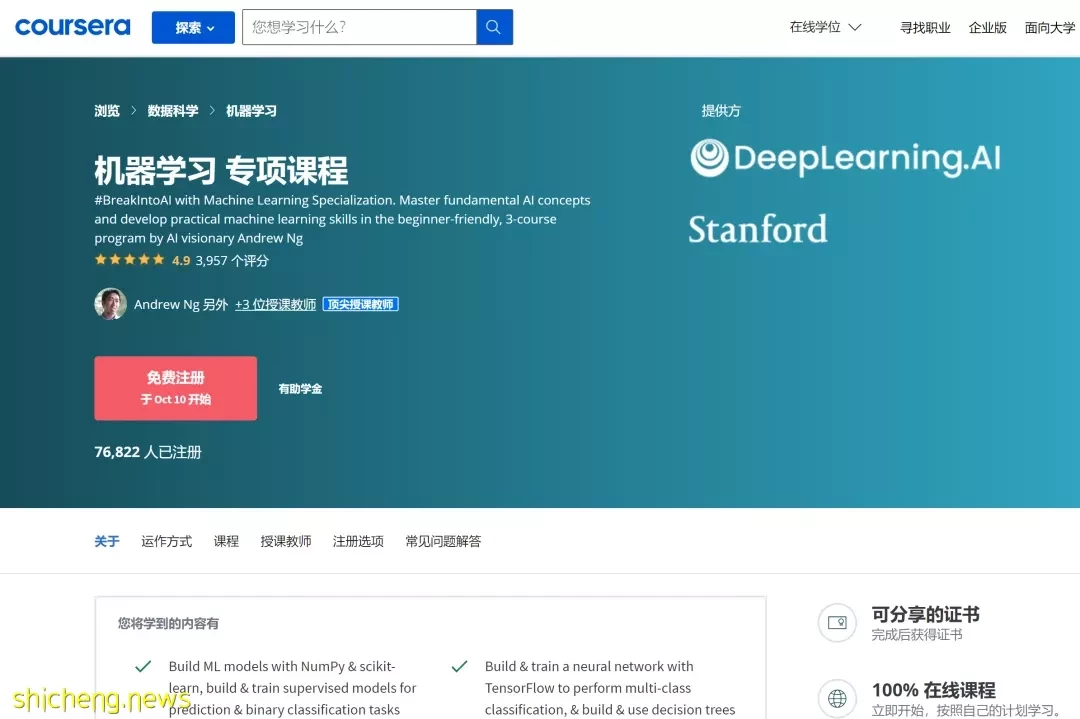
Task: Click the 100% 在线课程 heading
Action: (933, 689)
